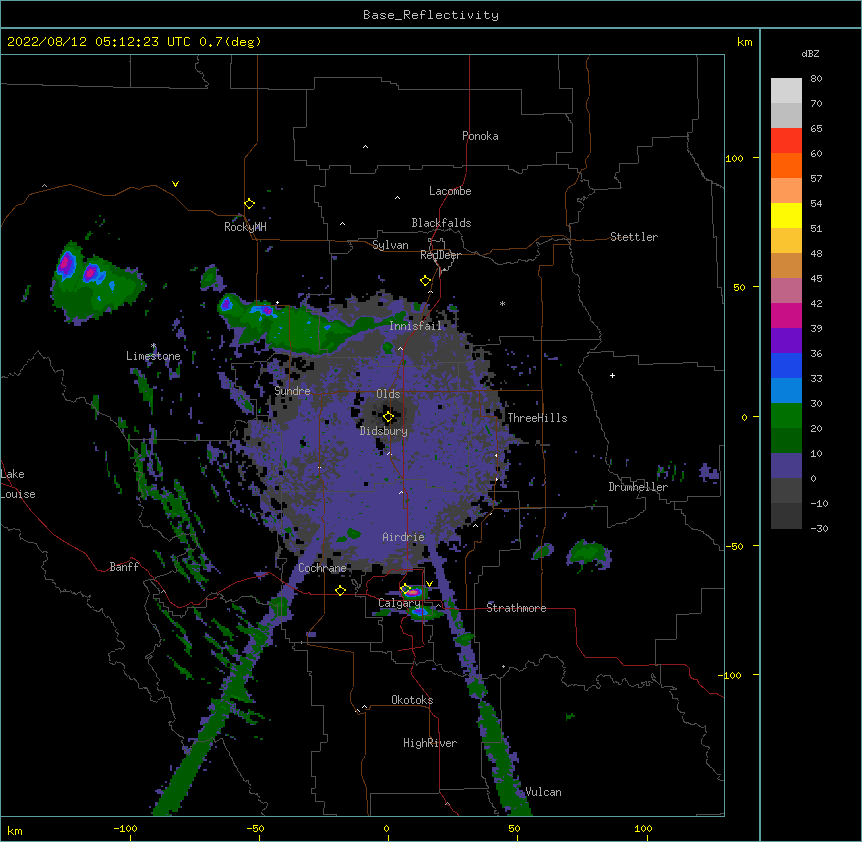Screen dimensions: 862x842
Task: Pick the dark green 10-20 dBZ legend color
Action: coord(786,441)
